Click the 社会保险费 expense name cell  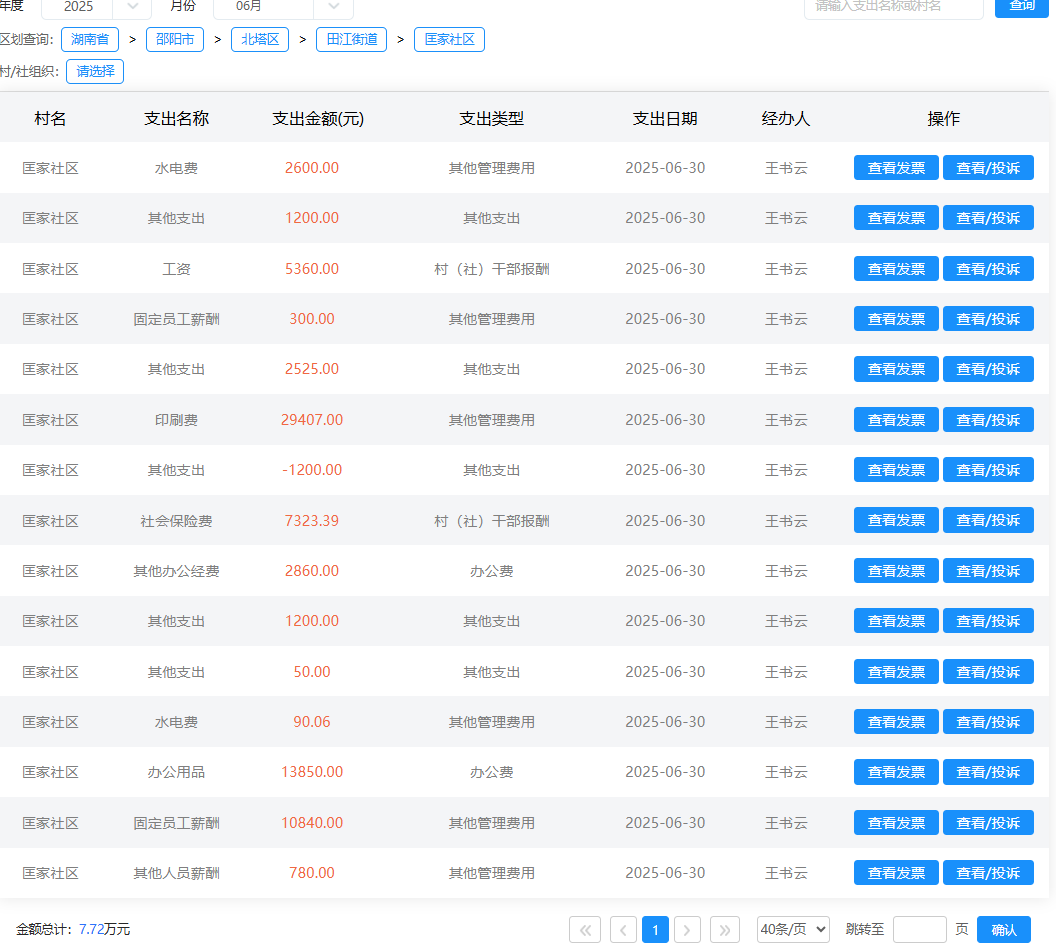point(176,521)
